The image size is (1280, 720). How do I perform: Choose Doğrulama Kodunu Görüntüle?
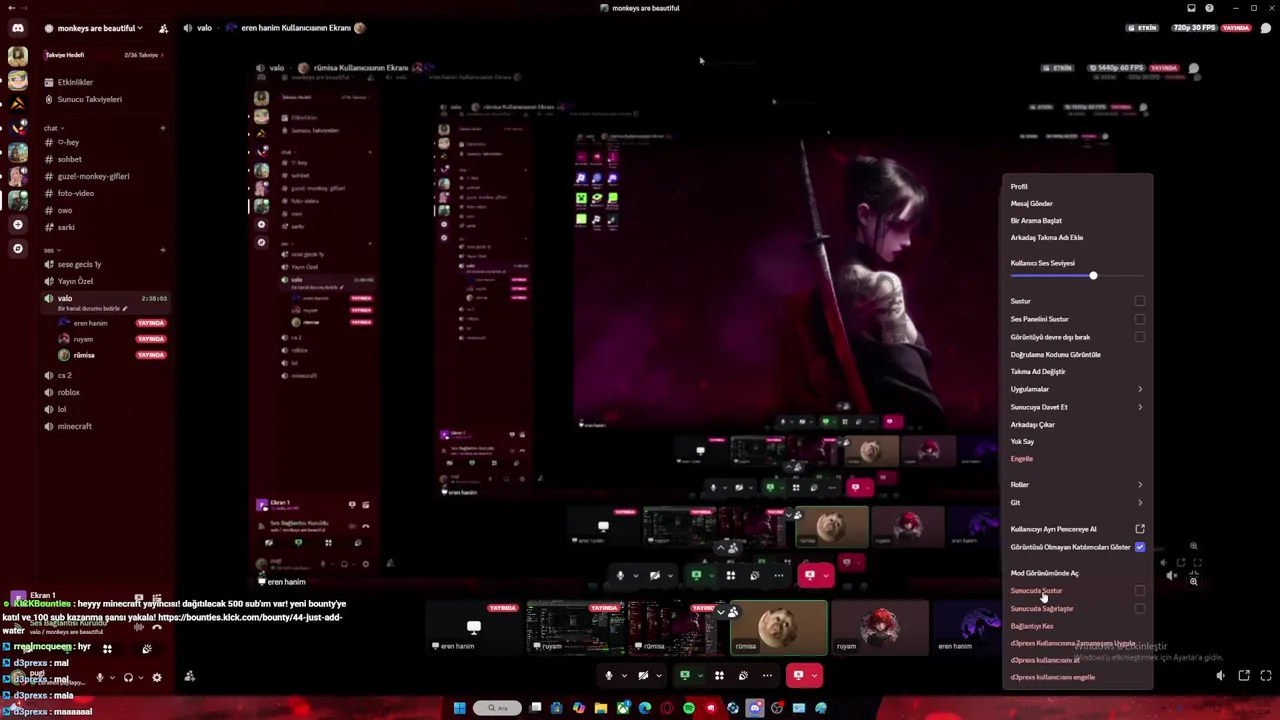pyautogui.click(x=1055, y=355)
